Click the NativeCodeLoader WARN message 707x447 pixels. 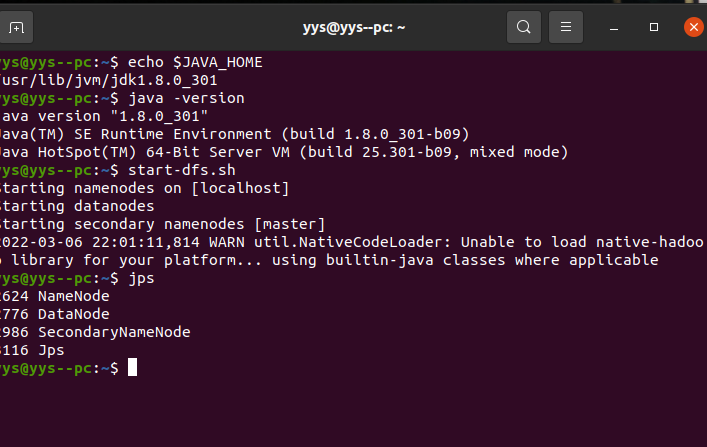tap(352, 251)
